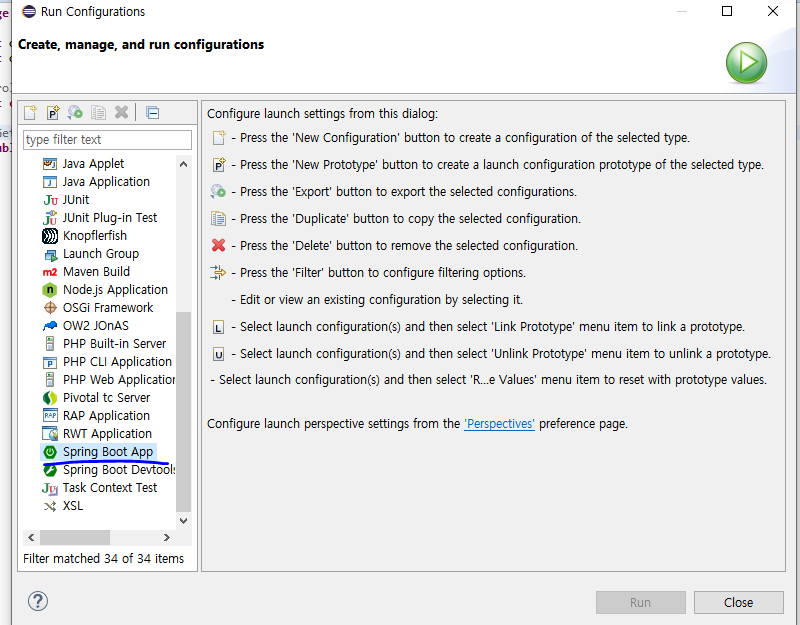Viewport: 800px width, 625px height.
Task: Click the horizontal scroll right arrow
Action: coord(167,538)
